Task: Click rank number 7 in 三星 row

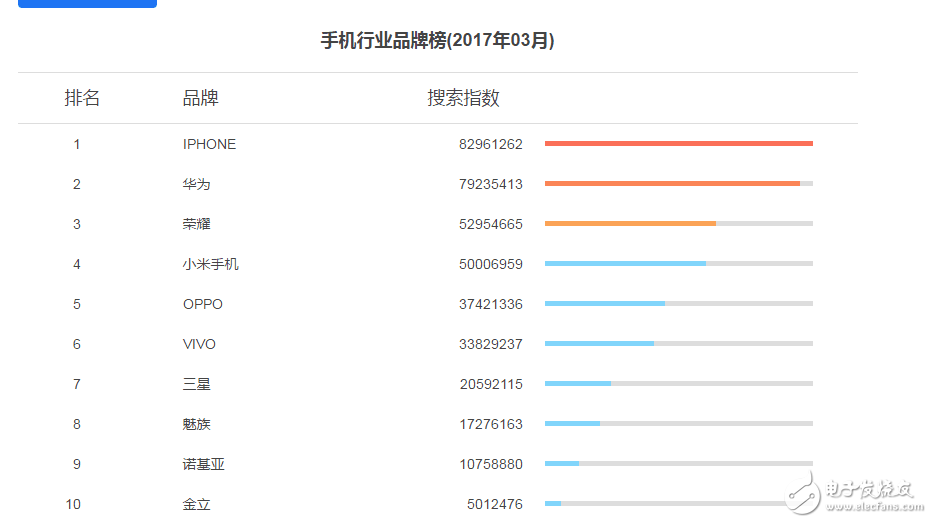Action: click(x=77, y=384)
